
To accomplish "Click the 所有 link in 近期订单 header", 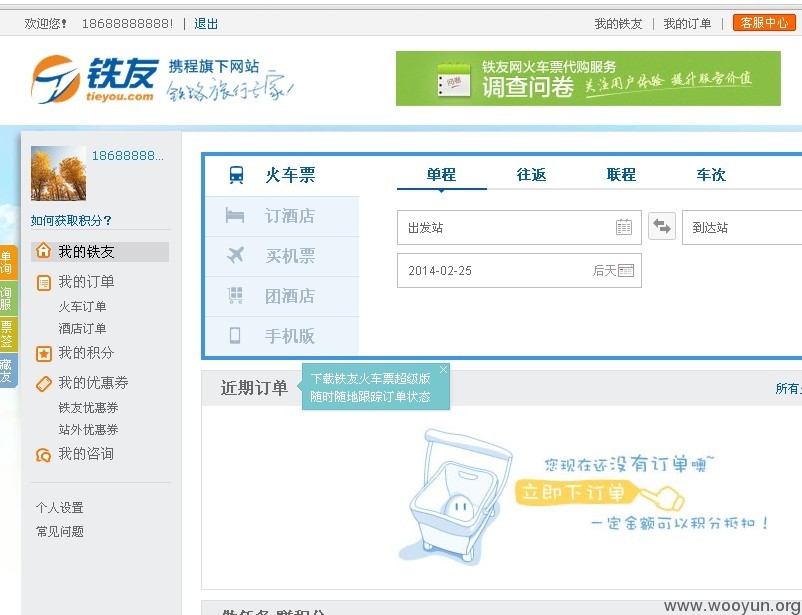I will (x=788, y=389).
